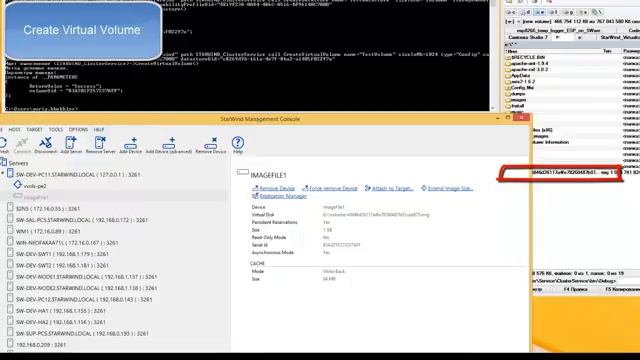Select server SW-DEV-SWT1
The height and width of the screenshot is (360, 640).
62,254
